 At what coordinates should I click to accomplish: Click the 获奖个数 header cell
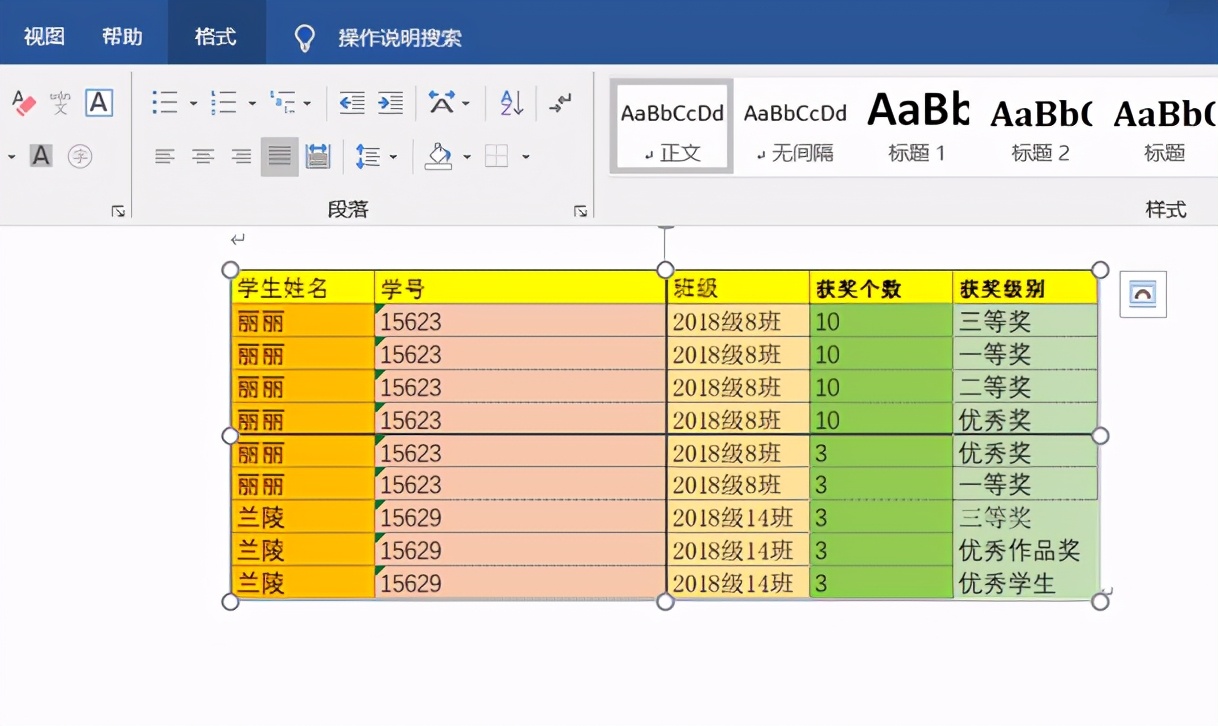coord(880,288)
